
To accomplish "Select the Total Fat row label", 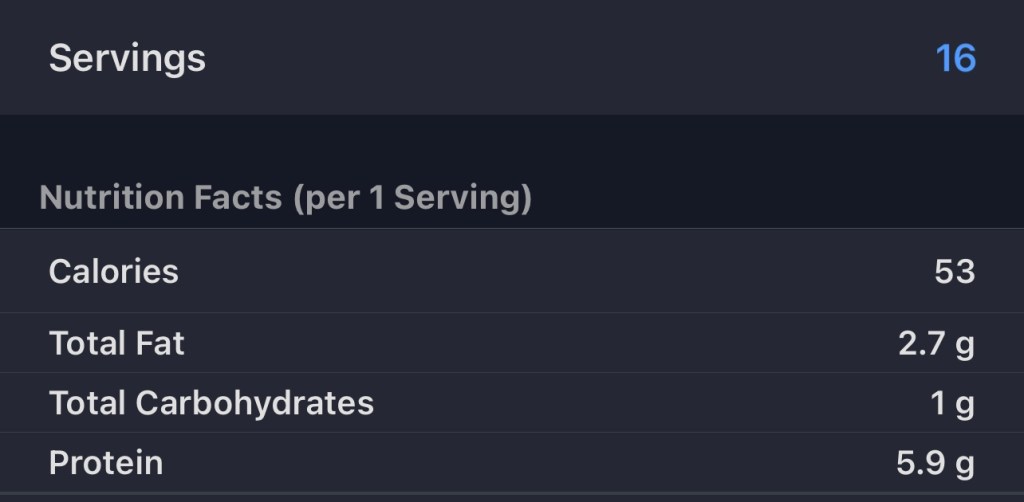I will pyautogui.click(x=117, y=343).
